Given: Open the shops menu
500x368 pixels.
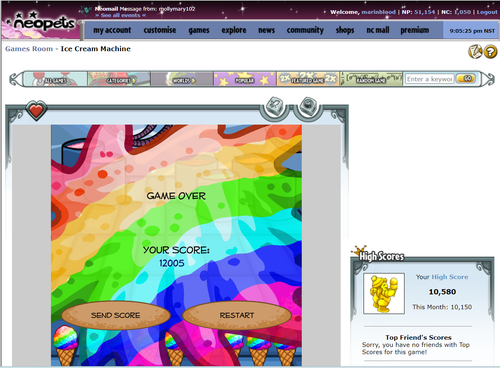Looking at the screenshot, I should [x=345, y=30].
